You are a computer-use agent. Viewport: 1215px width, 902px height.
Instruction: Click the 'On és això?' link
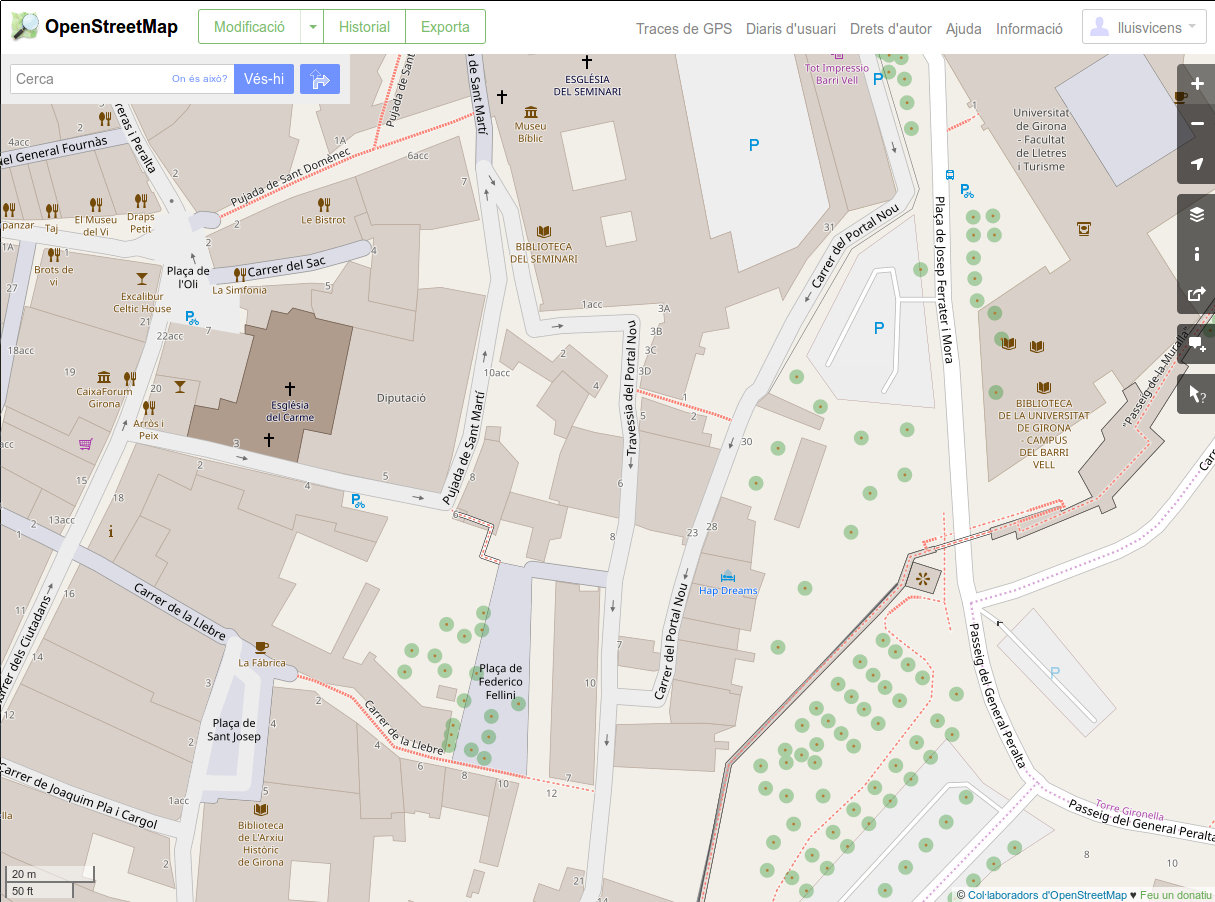tap(199, 79)
